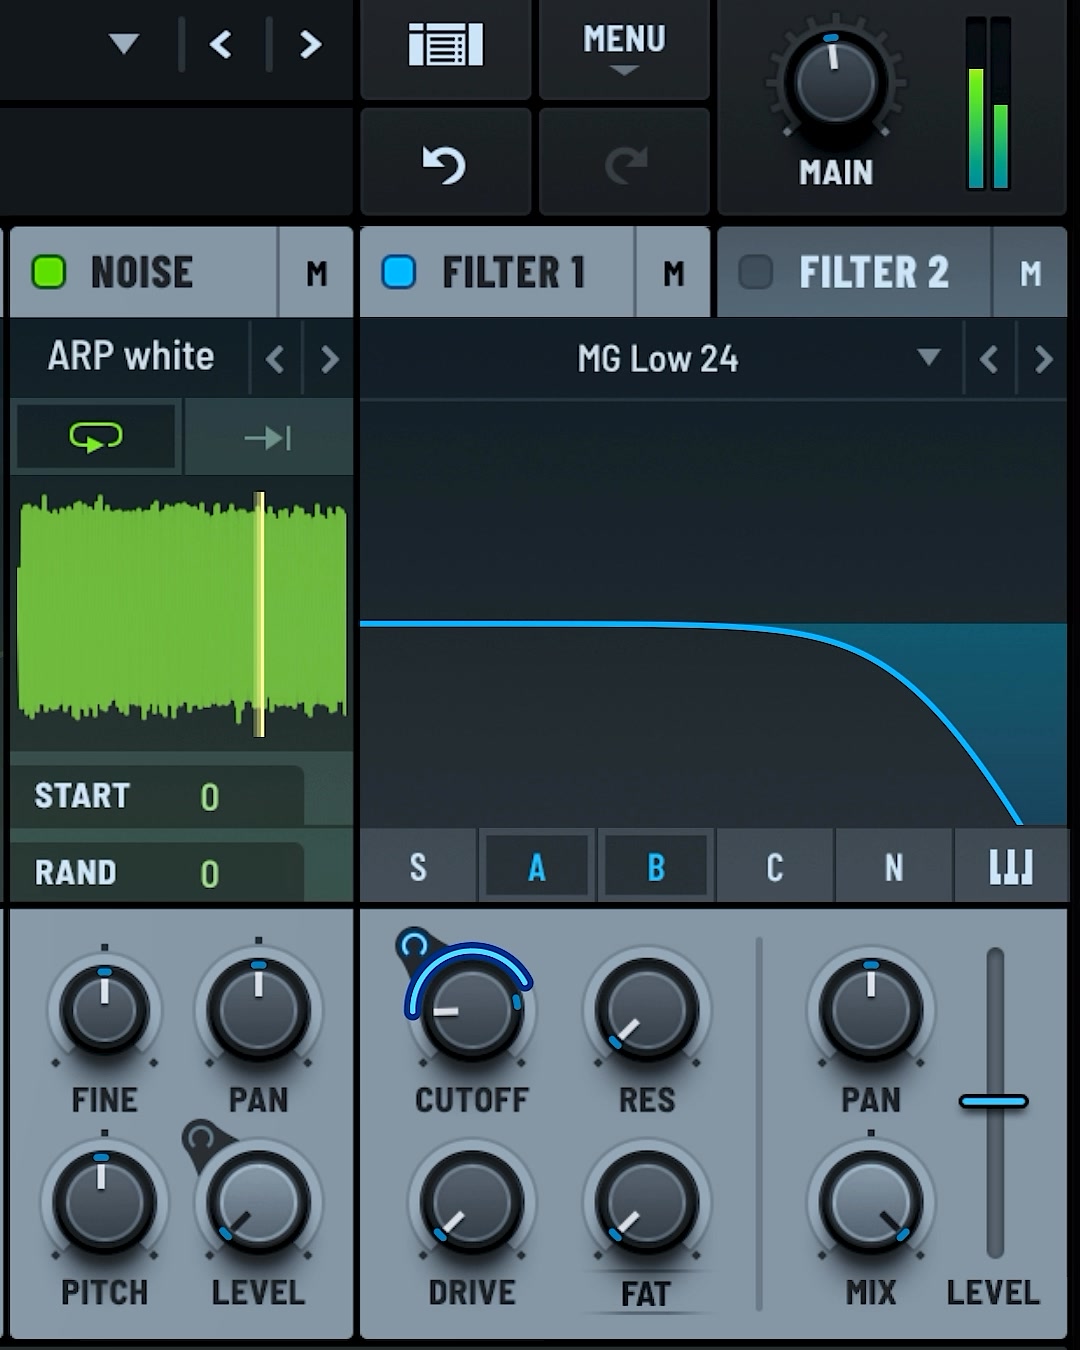The image size is (1080, 1350).
Task: Click the filter LEVEL vertical slider handle
Action: [993, 1102]
